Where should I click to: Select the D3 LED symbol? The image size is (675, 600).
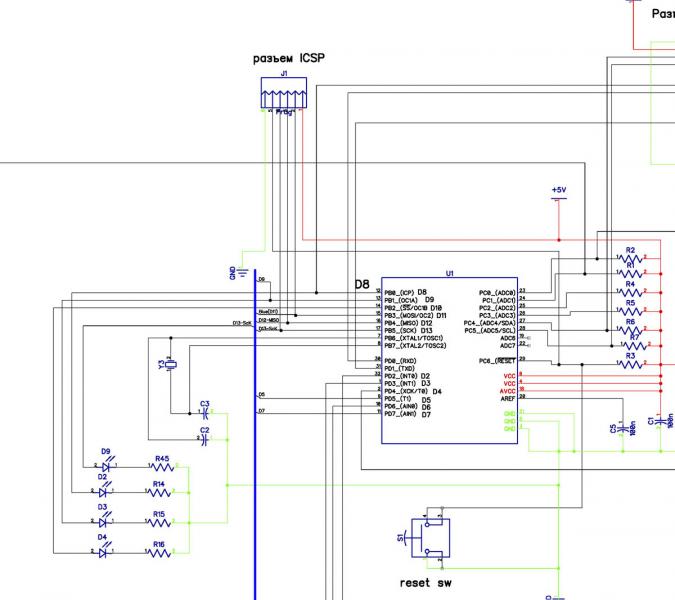point(105,522)
